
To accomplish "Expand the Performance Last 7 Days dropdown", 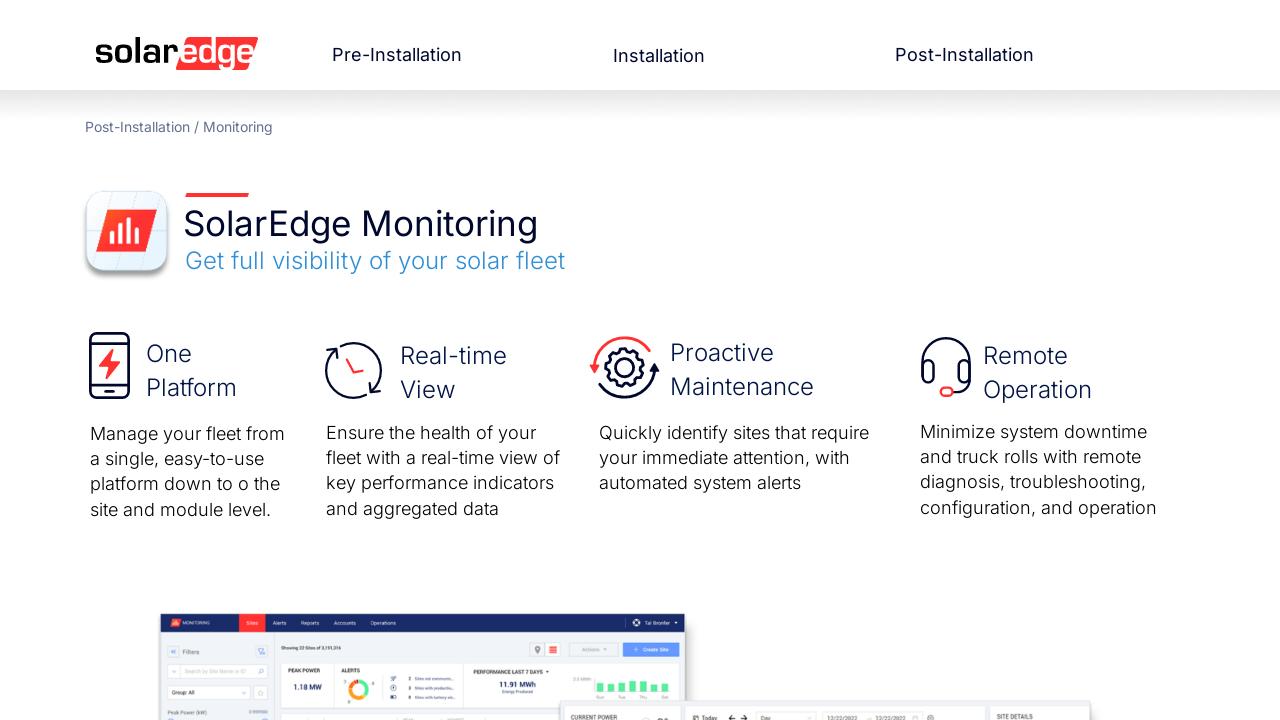I will click(547, 671).
